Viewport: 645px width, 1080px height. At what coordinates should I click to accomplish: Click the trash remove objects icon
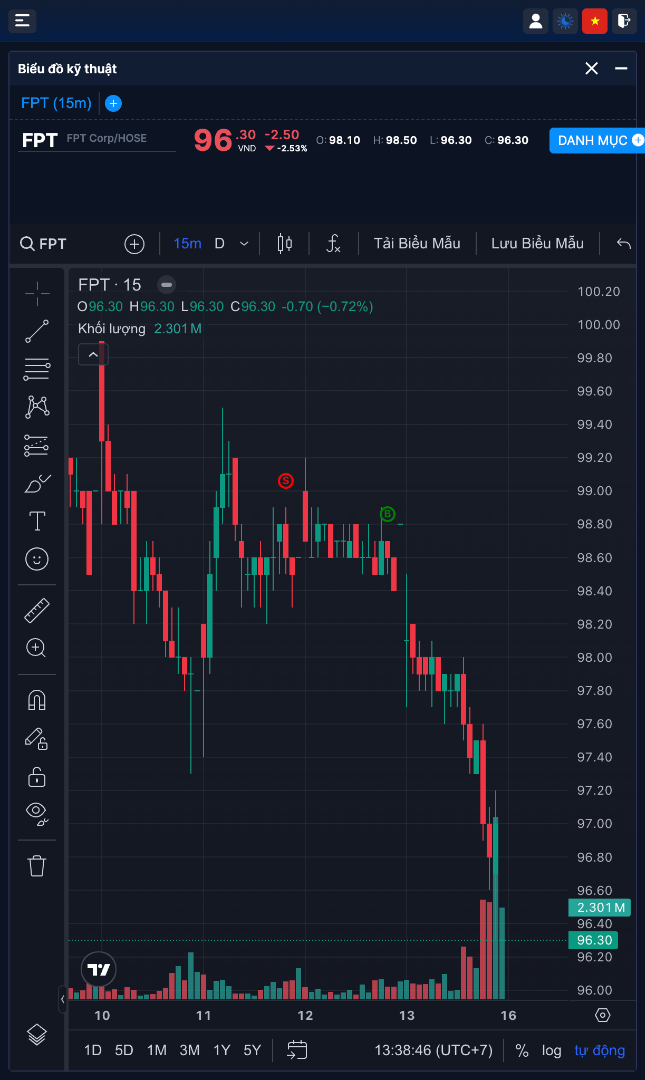[37, 866]
